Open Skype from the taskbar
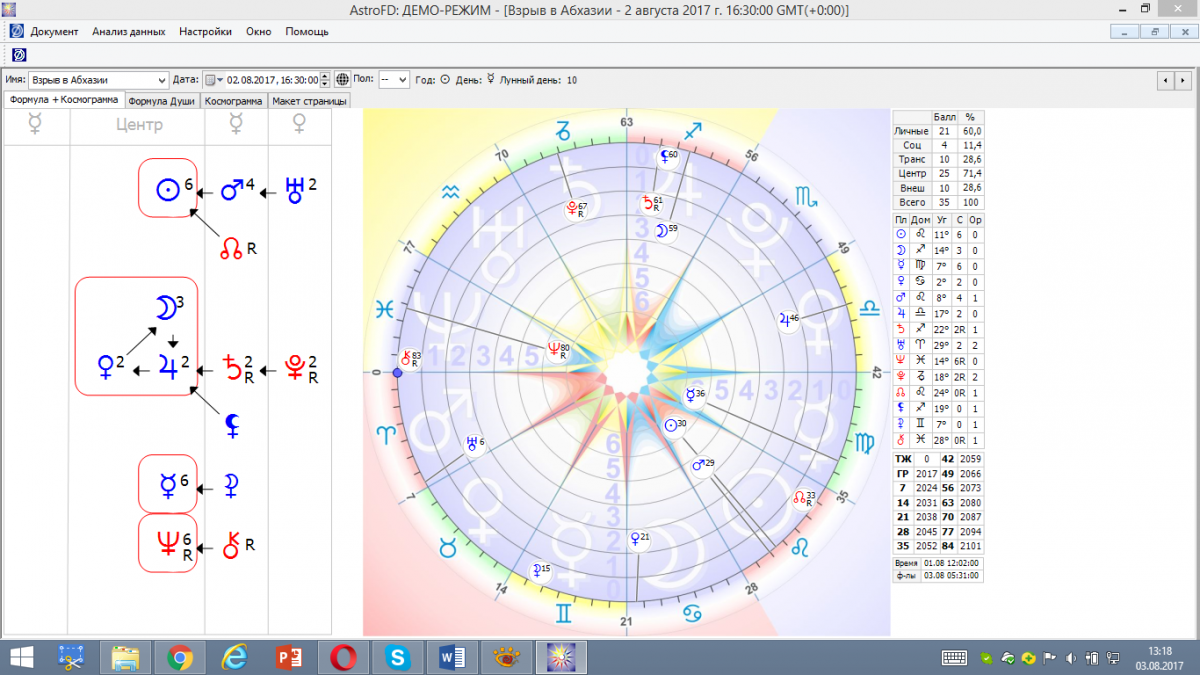The height and width of the screenshot is (675, 1200). click(x=398, y=657)
